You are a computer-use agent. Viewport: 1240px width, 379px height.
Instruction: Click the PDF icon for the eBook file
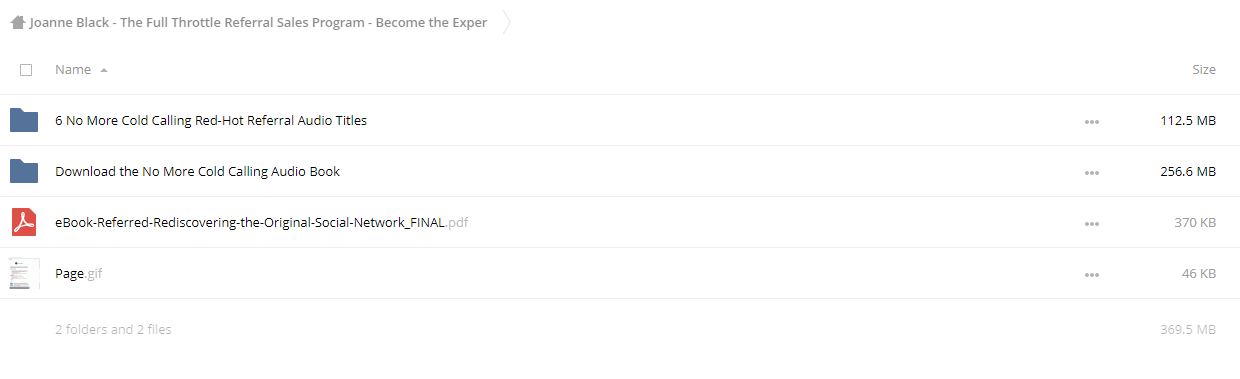coord(24,222)
